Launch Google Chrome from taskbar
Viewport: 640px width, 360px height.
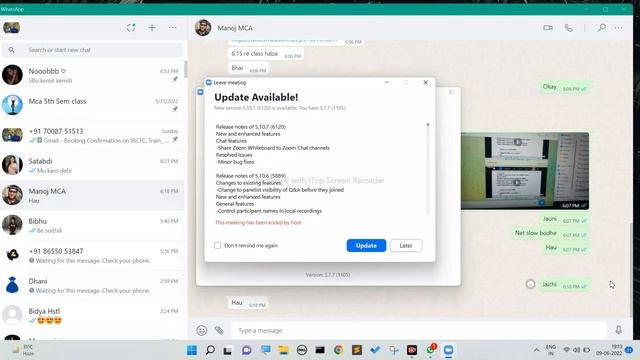coord(338,350)
